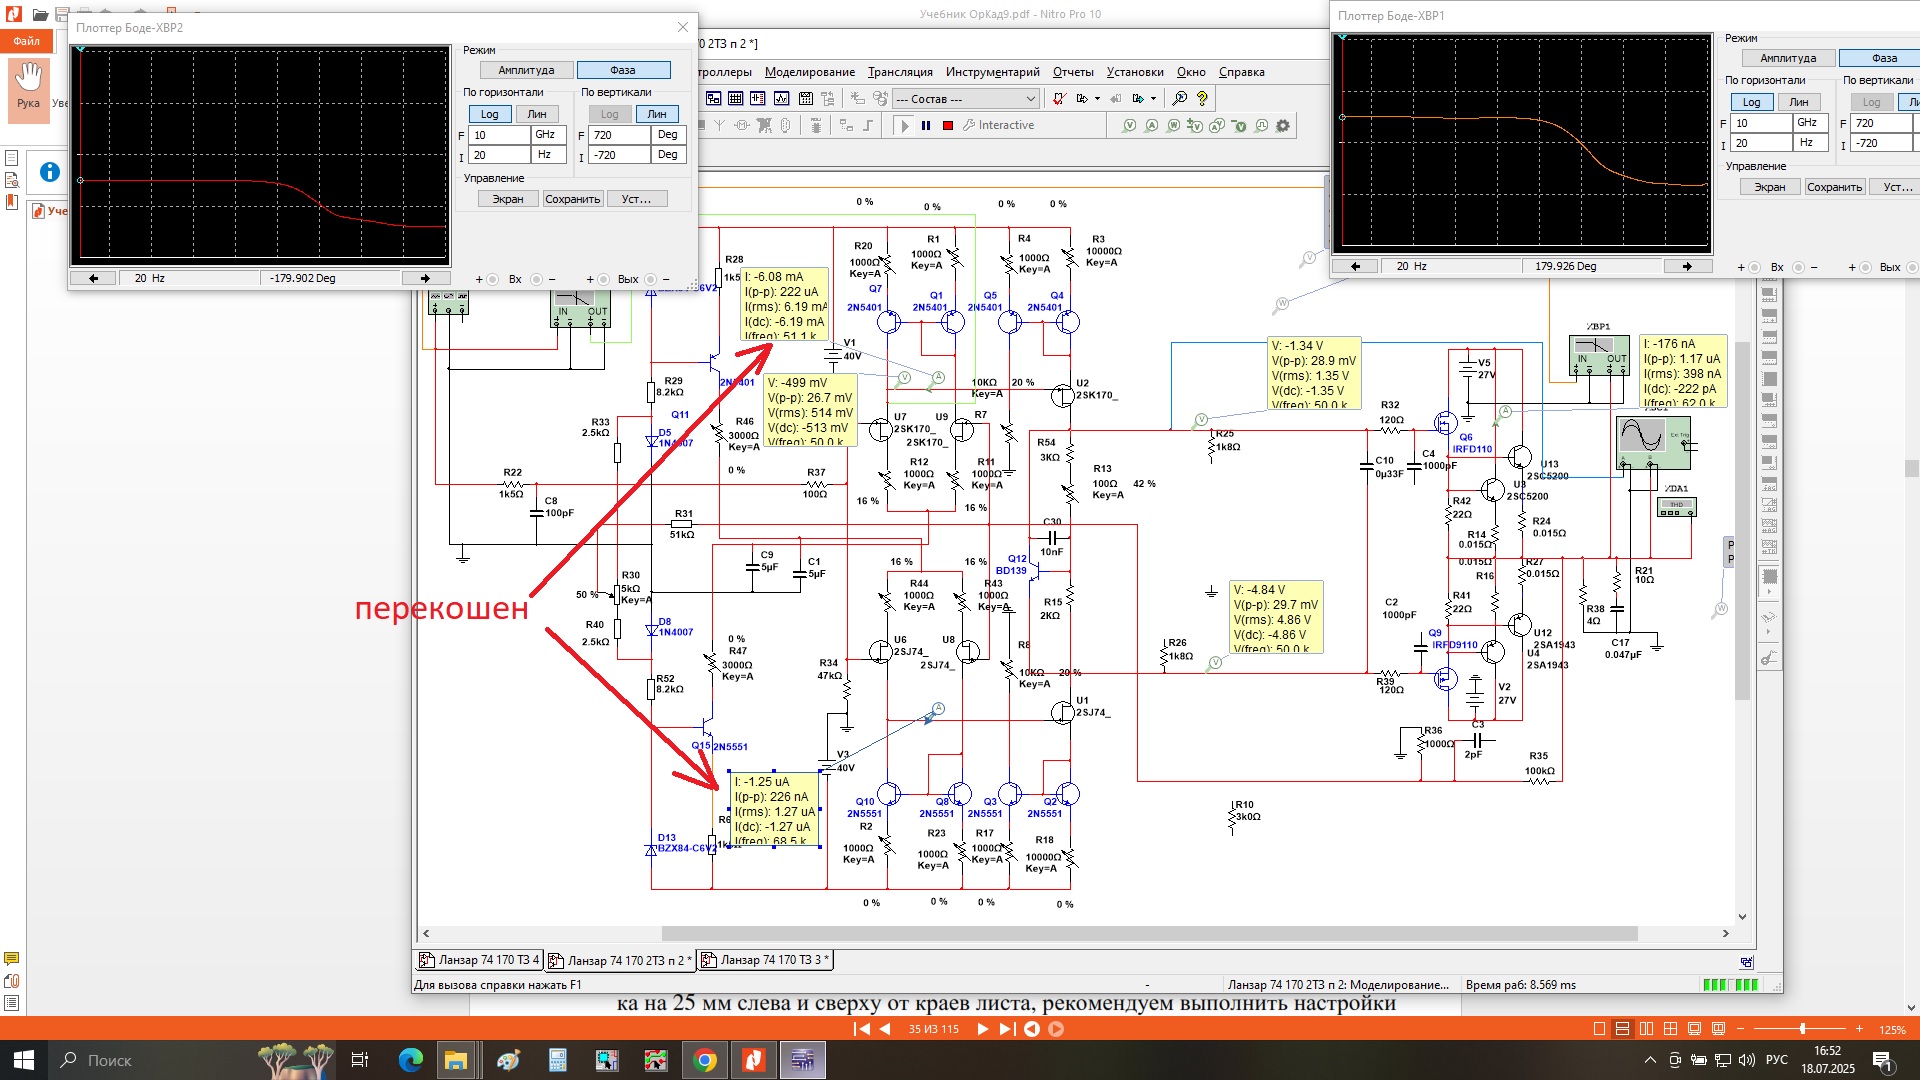1920x1080 pixels.
Task: Open the Spreadsheet view icon
Action: (736, 99)
